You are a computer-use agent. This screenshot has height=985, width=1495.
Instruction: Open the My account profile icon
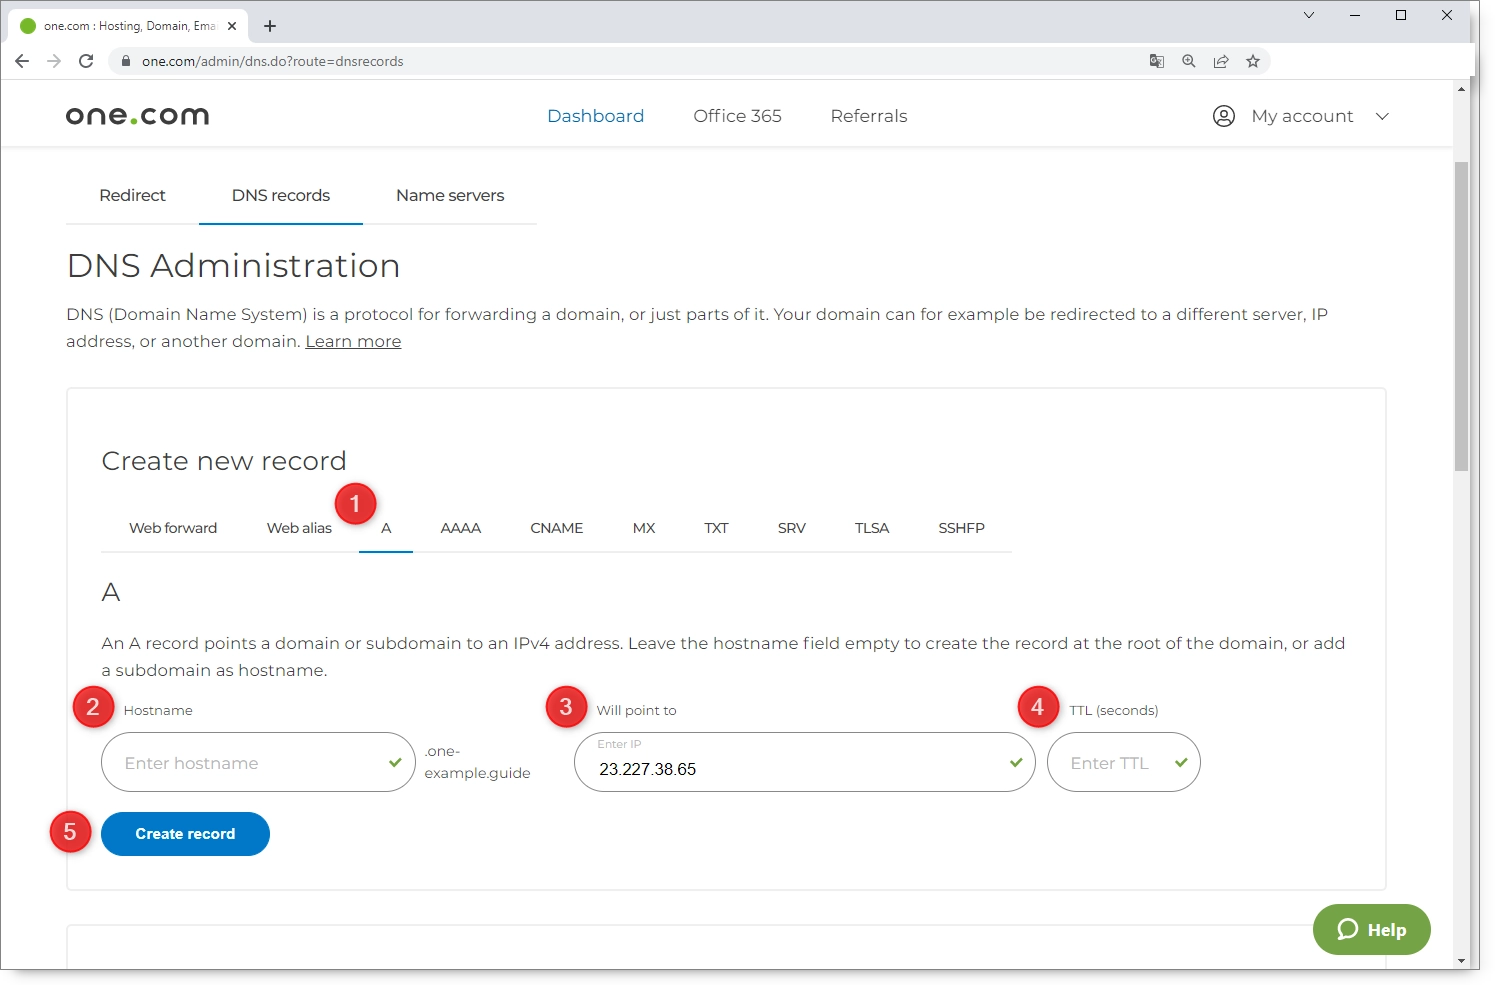click(x=1223, y=115)
